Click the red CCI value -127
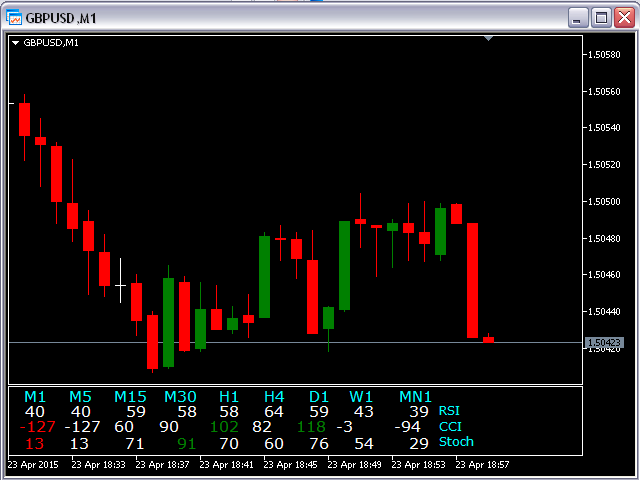The image size is (640, 480). coord(38,427)
